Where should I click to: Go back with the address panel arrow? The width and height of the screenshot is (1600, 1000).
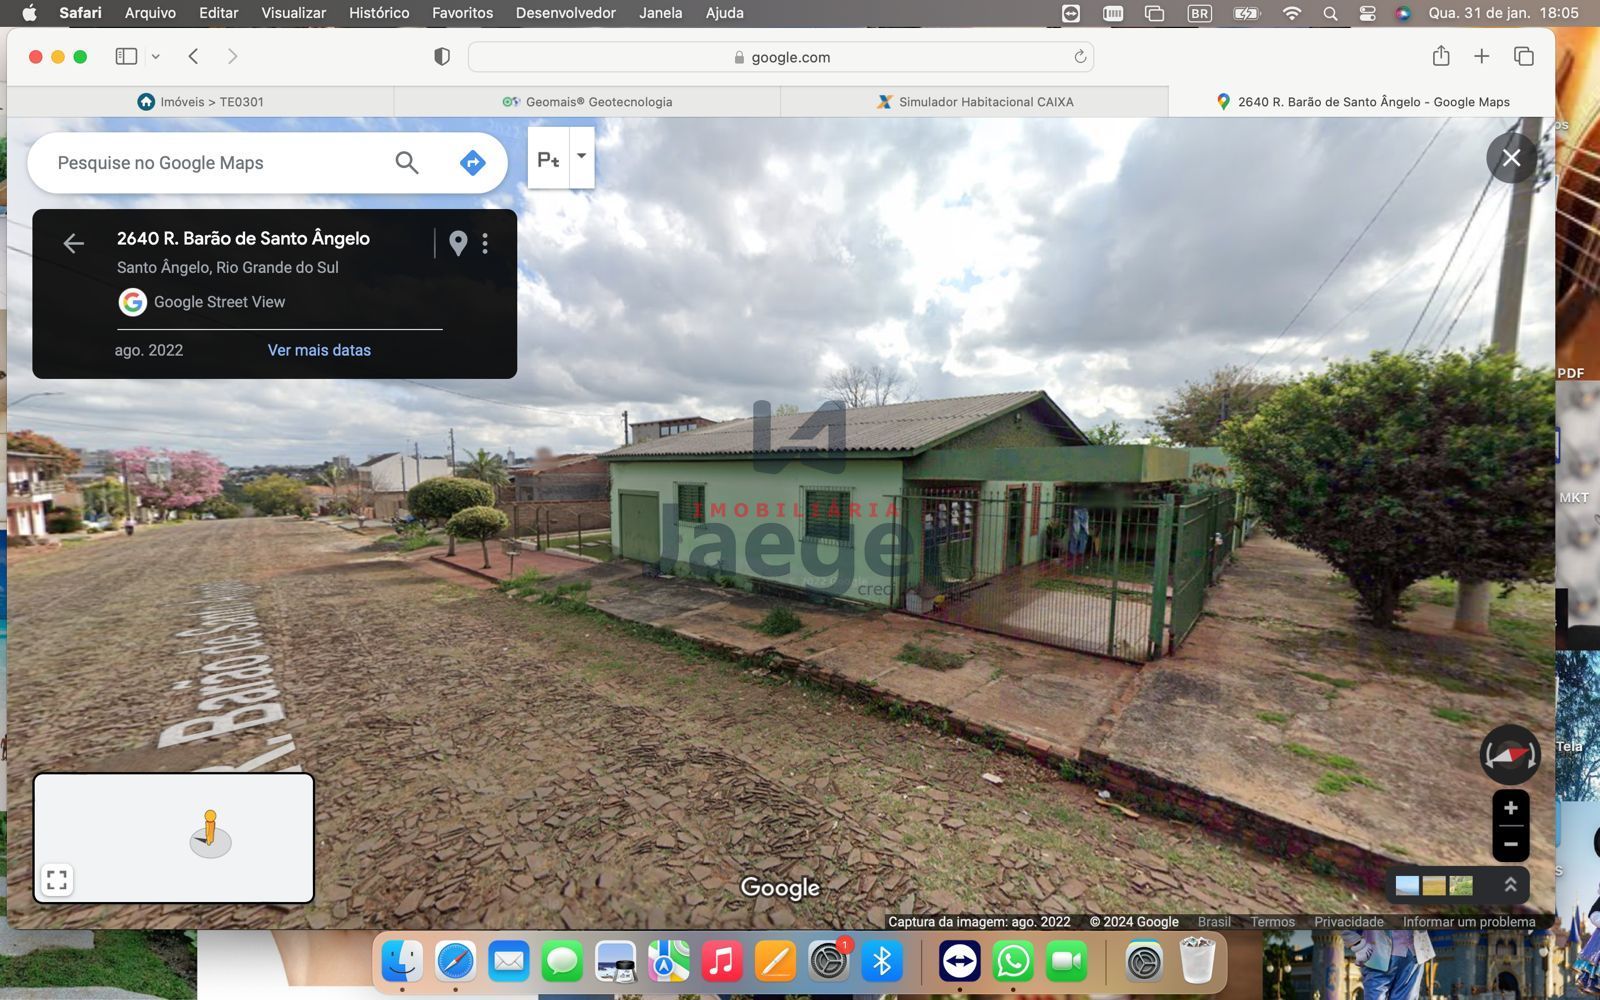(73, 243)
